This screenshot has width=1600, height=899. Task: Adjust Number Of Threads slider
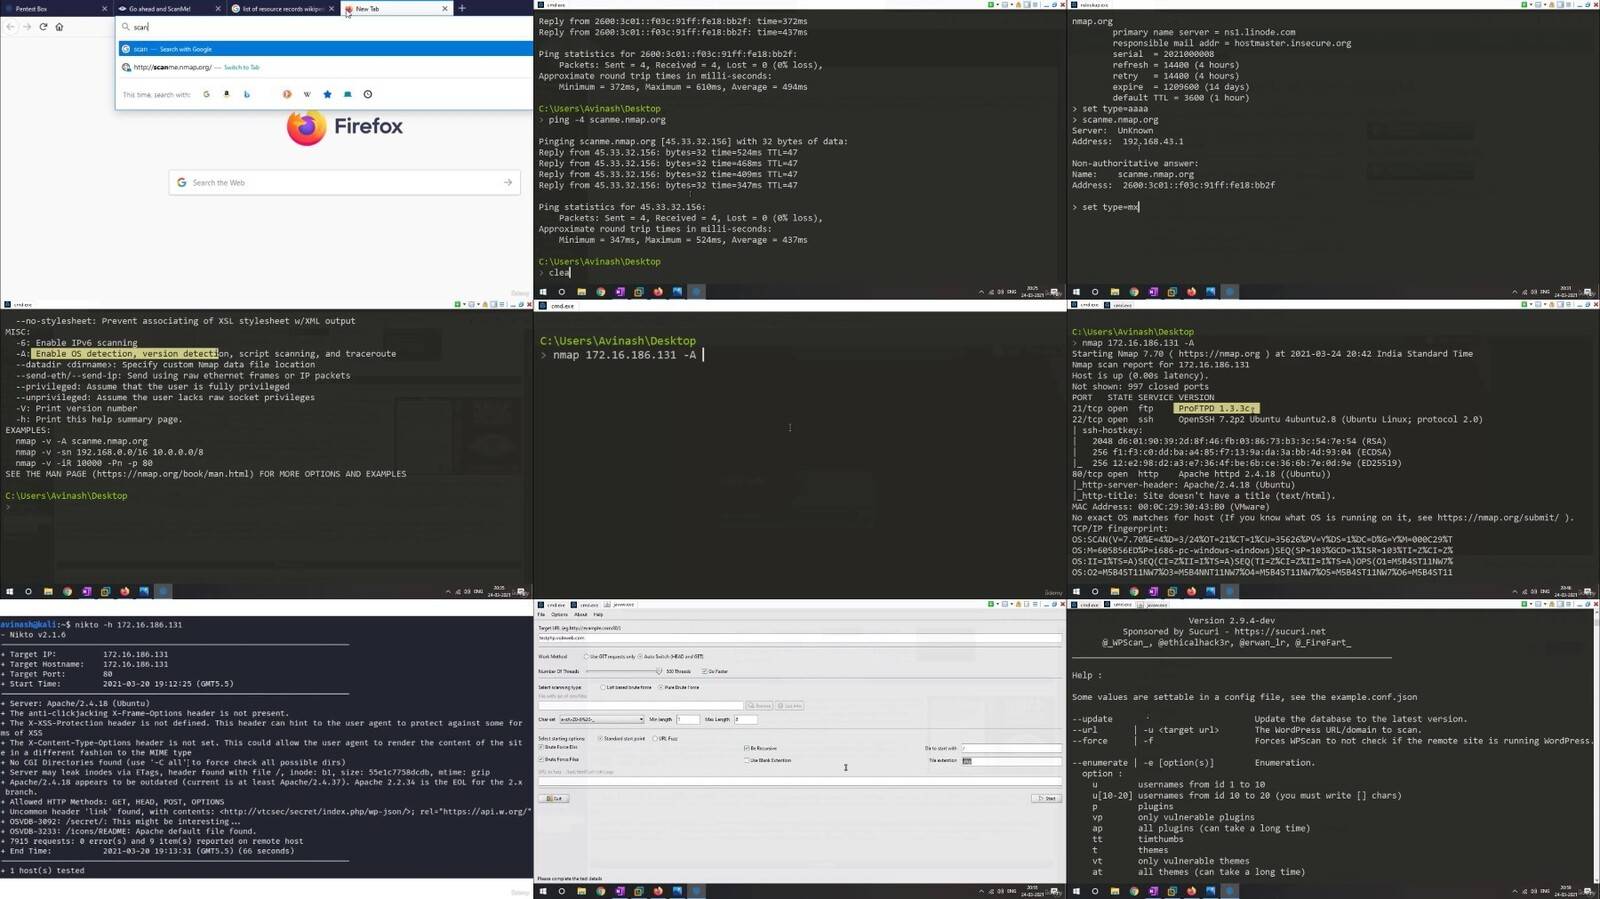[622, 671]
